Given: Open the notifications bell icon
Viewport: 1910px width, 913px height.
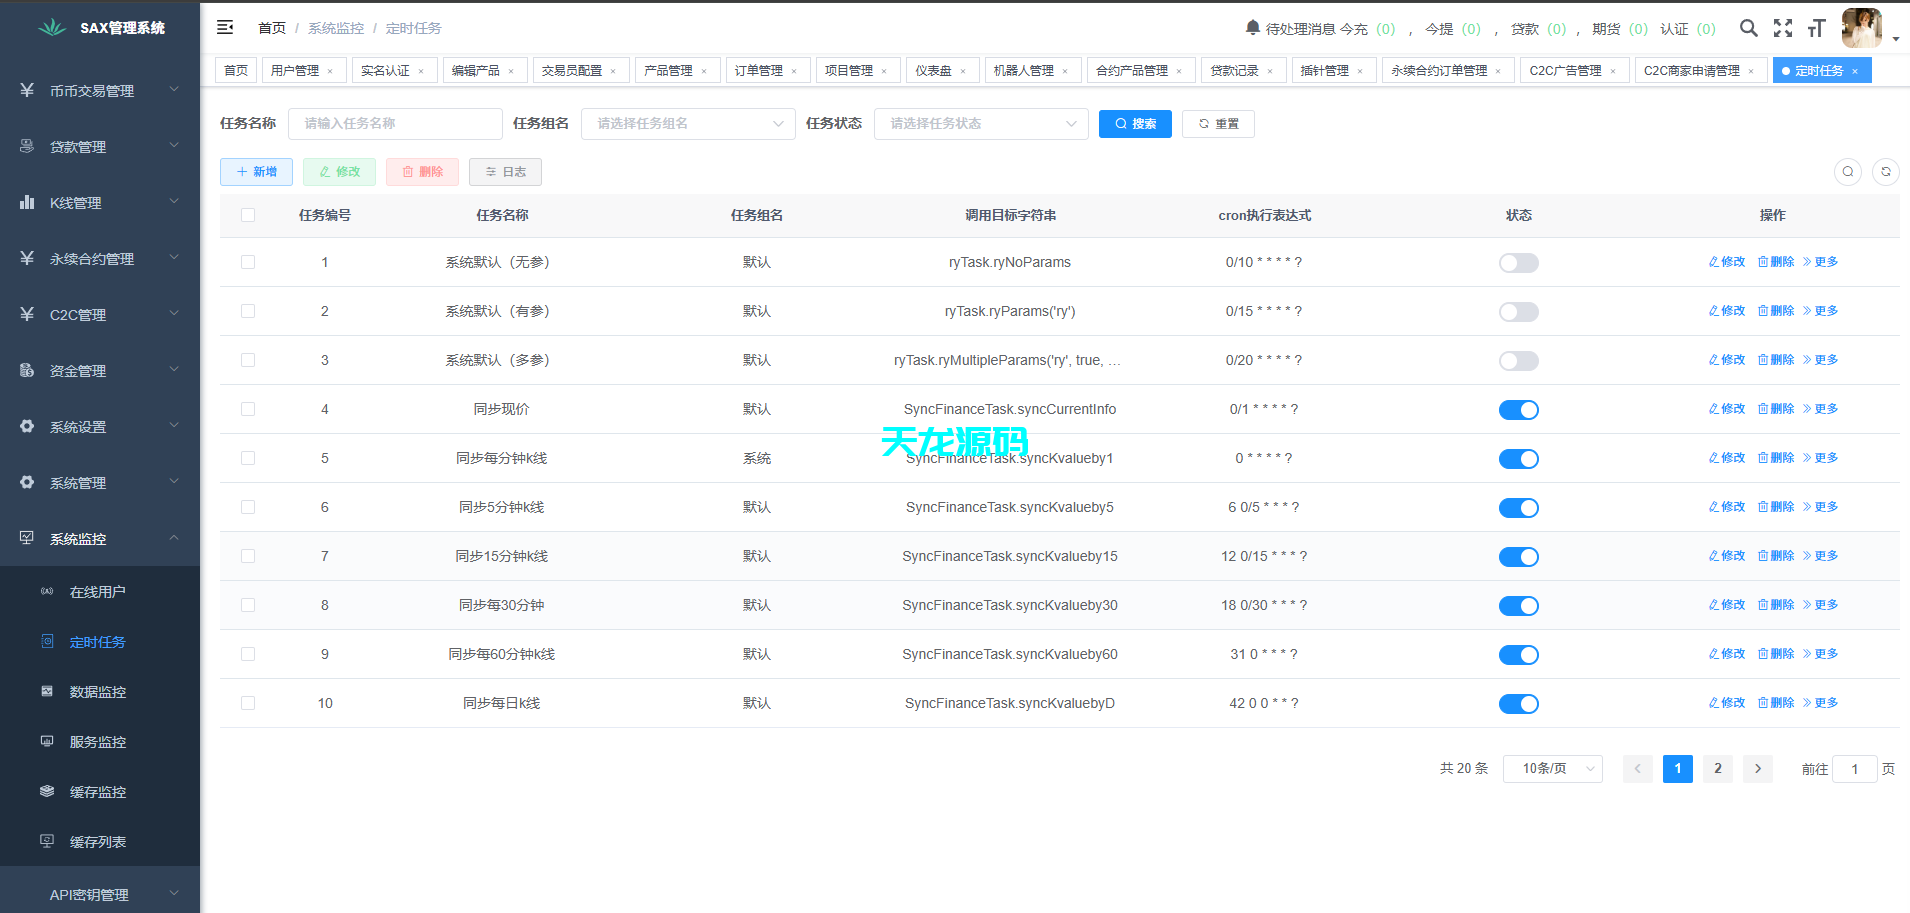Looking at the screenshot, I should click(1251, 28).
